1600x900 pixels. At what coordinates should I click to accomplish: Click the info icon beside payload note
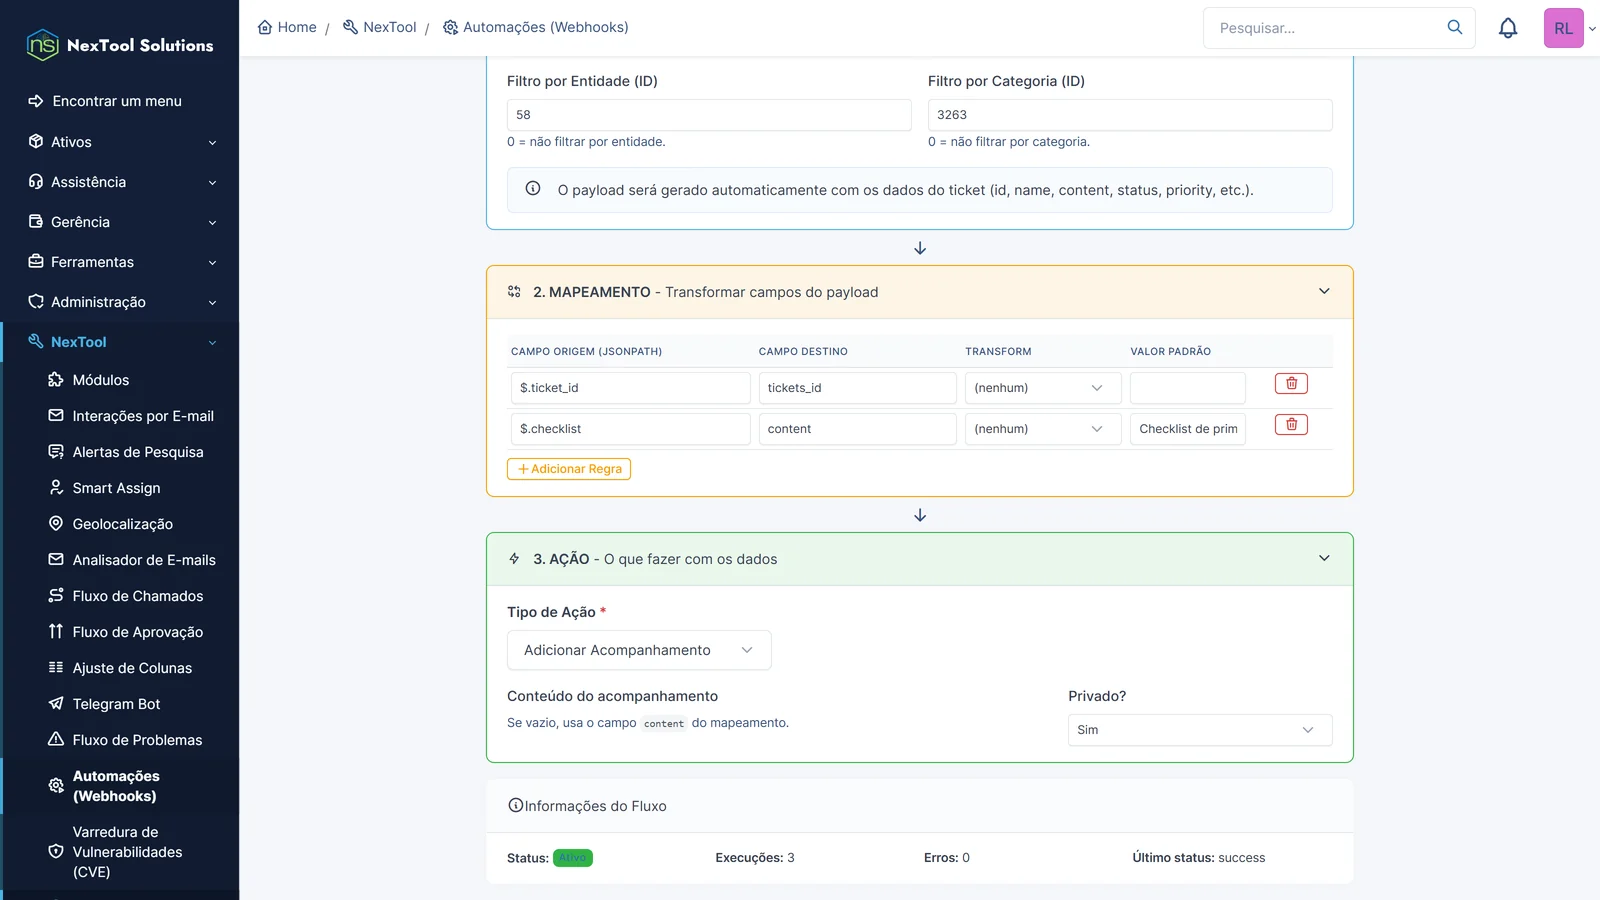click(533, 188)
